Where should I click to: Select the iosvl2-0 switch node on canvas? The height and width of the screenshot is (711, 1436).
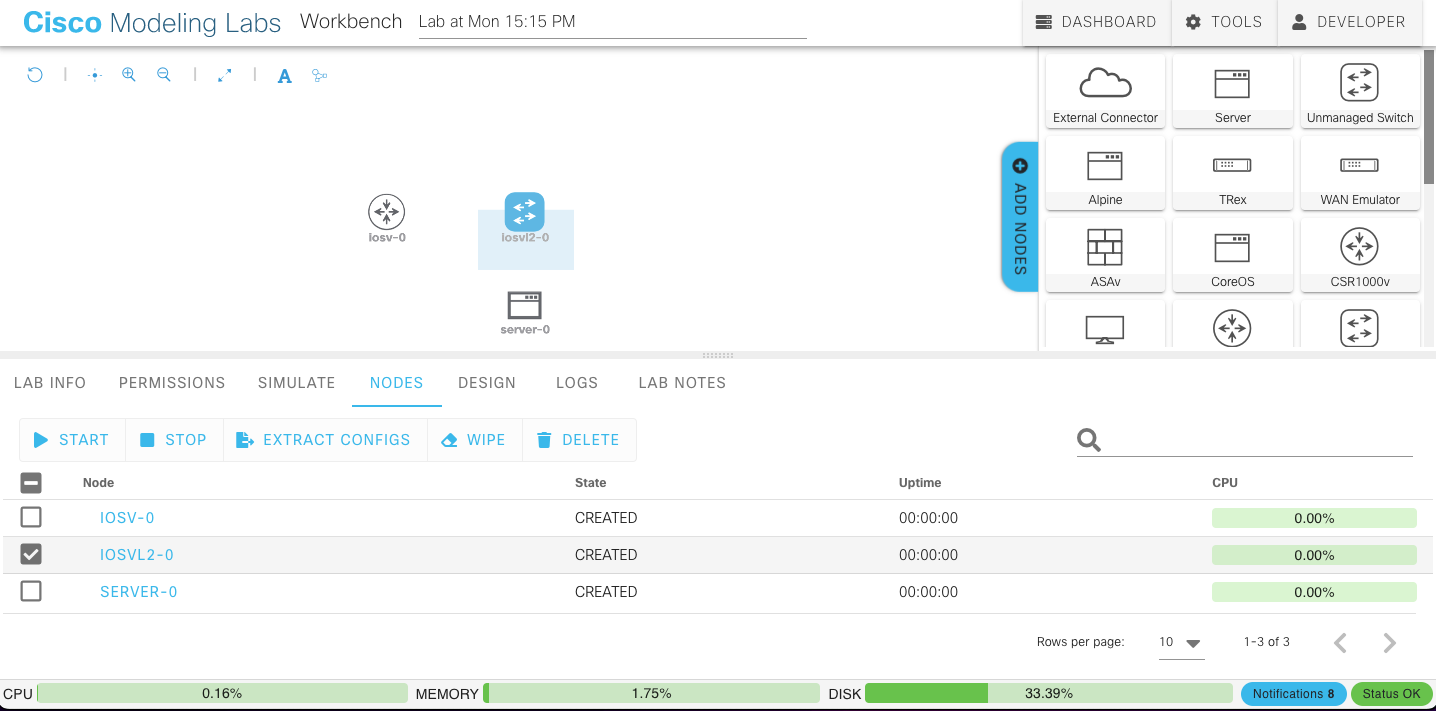(525, 212)
